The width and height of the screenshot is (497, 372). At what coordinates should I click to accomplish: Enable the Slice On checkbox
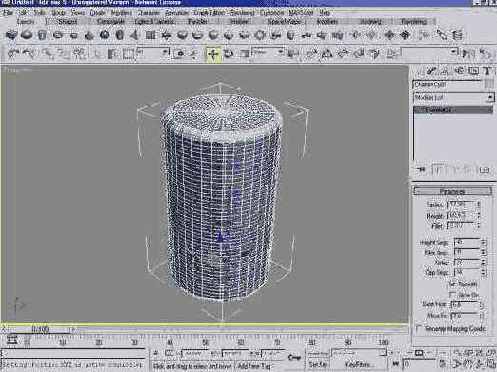(451, 295)
